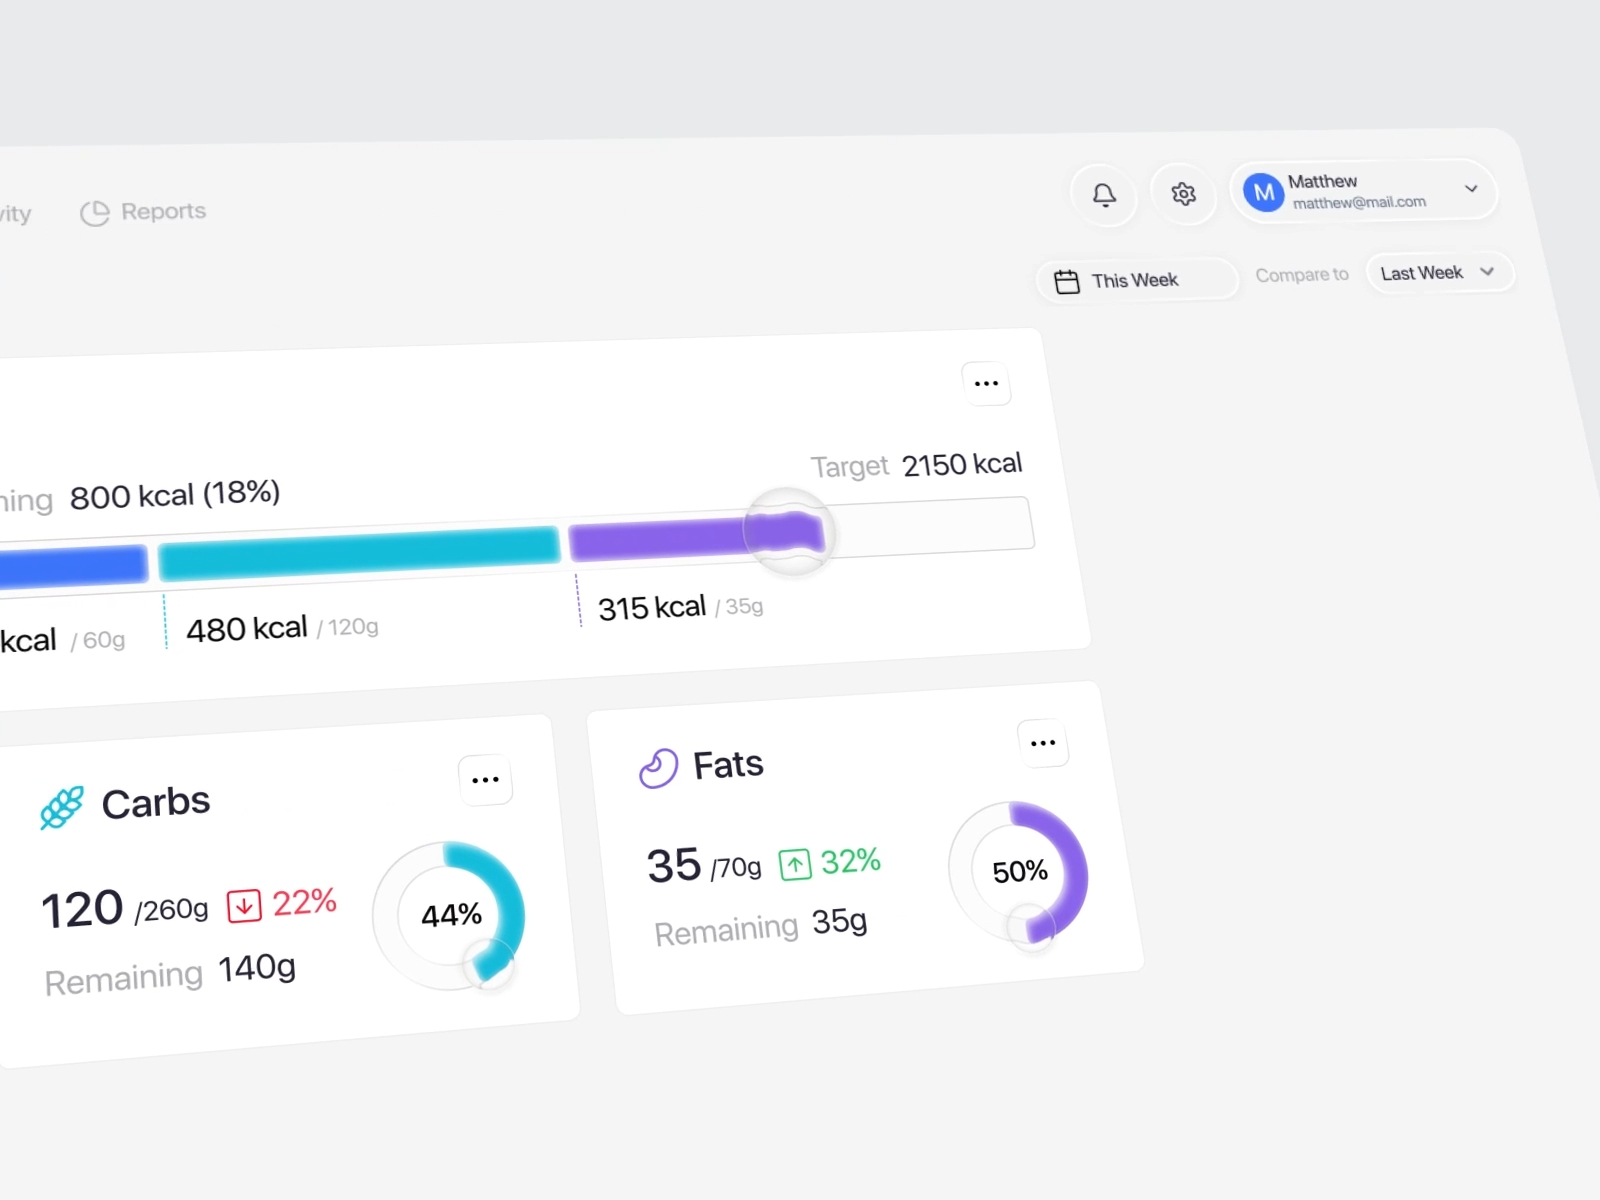Open the ellipsis menu on the Fats card

coord(1043,742)
